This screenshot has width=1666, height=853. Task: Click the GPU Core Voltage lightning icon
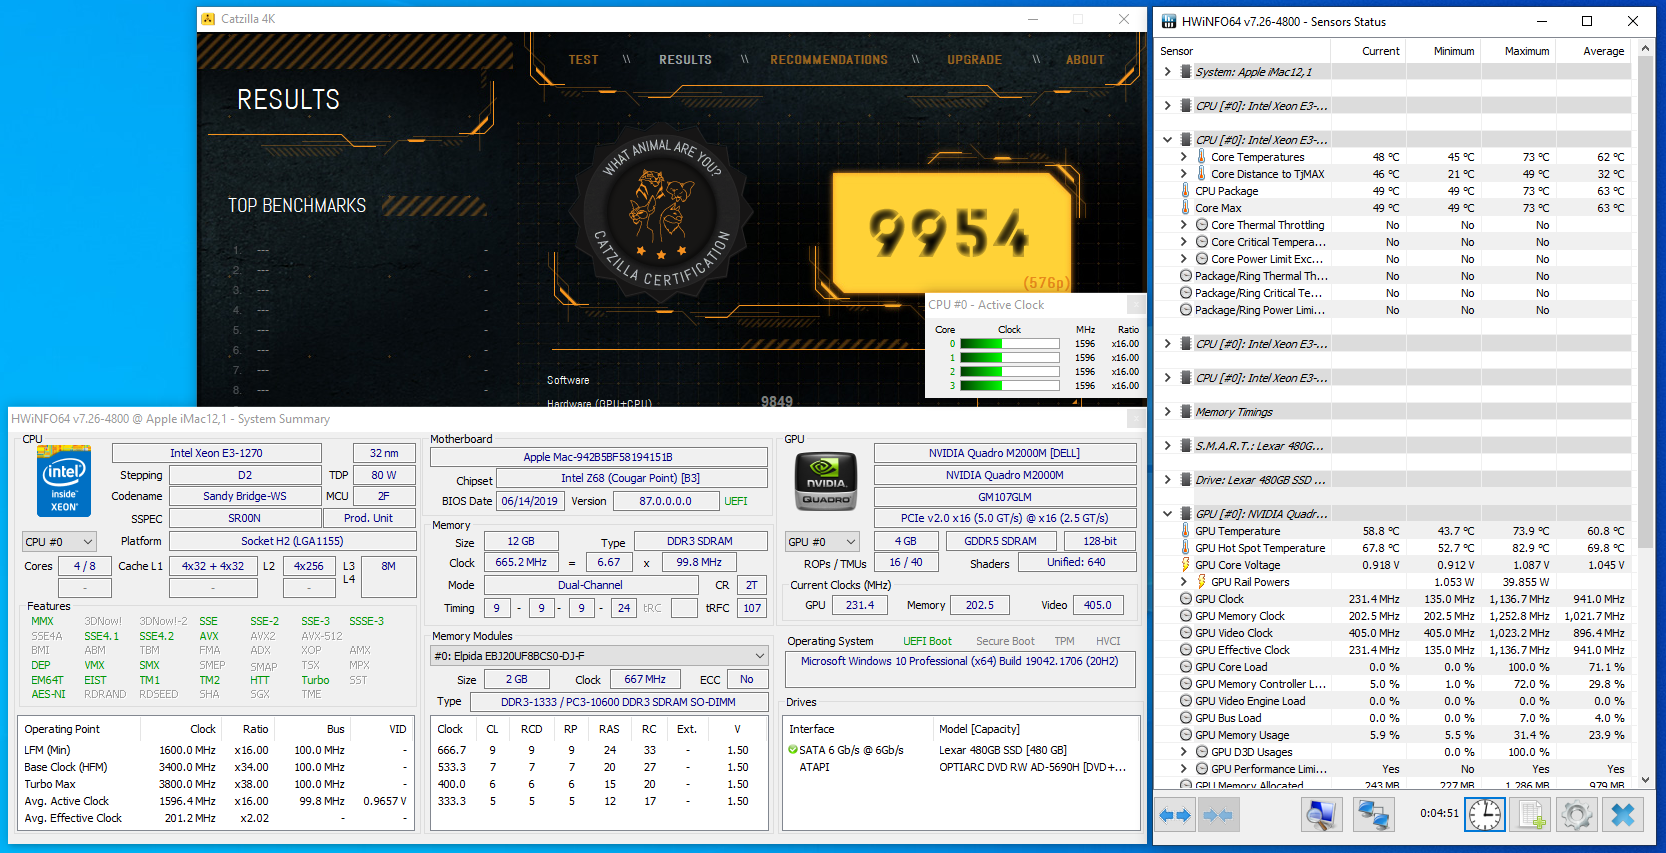pos(1185,565)
